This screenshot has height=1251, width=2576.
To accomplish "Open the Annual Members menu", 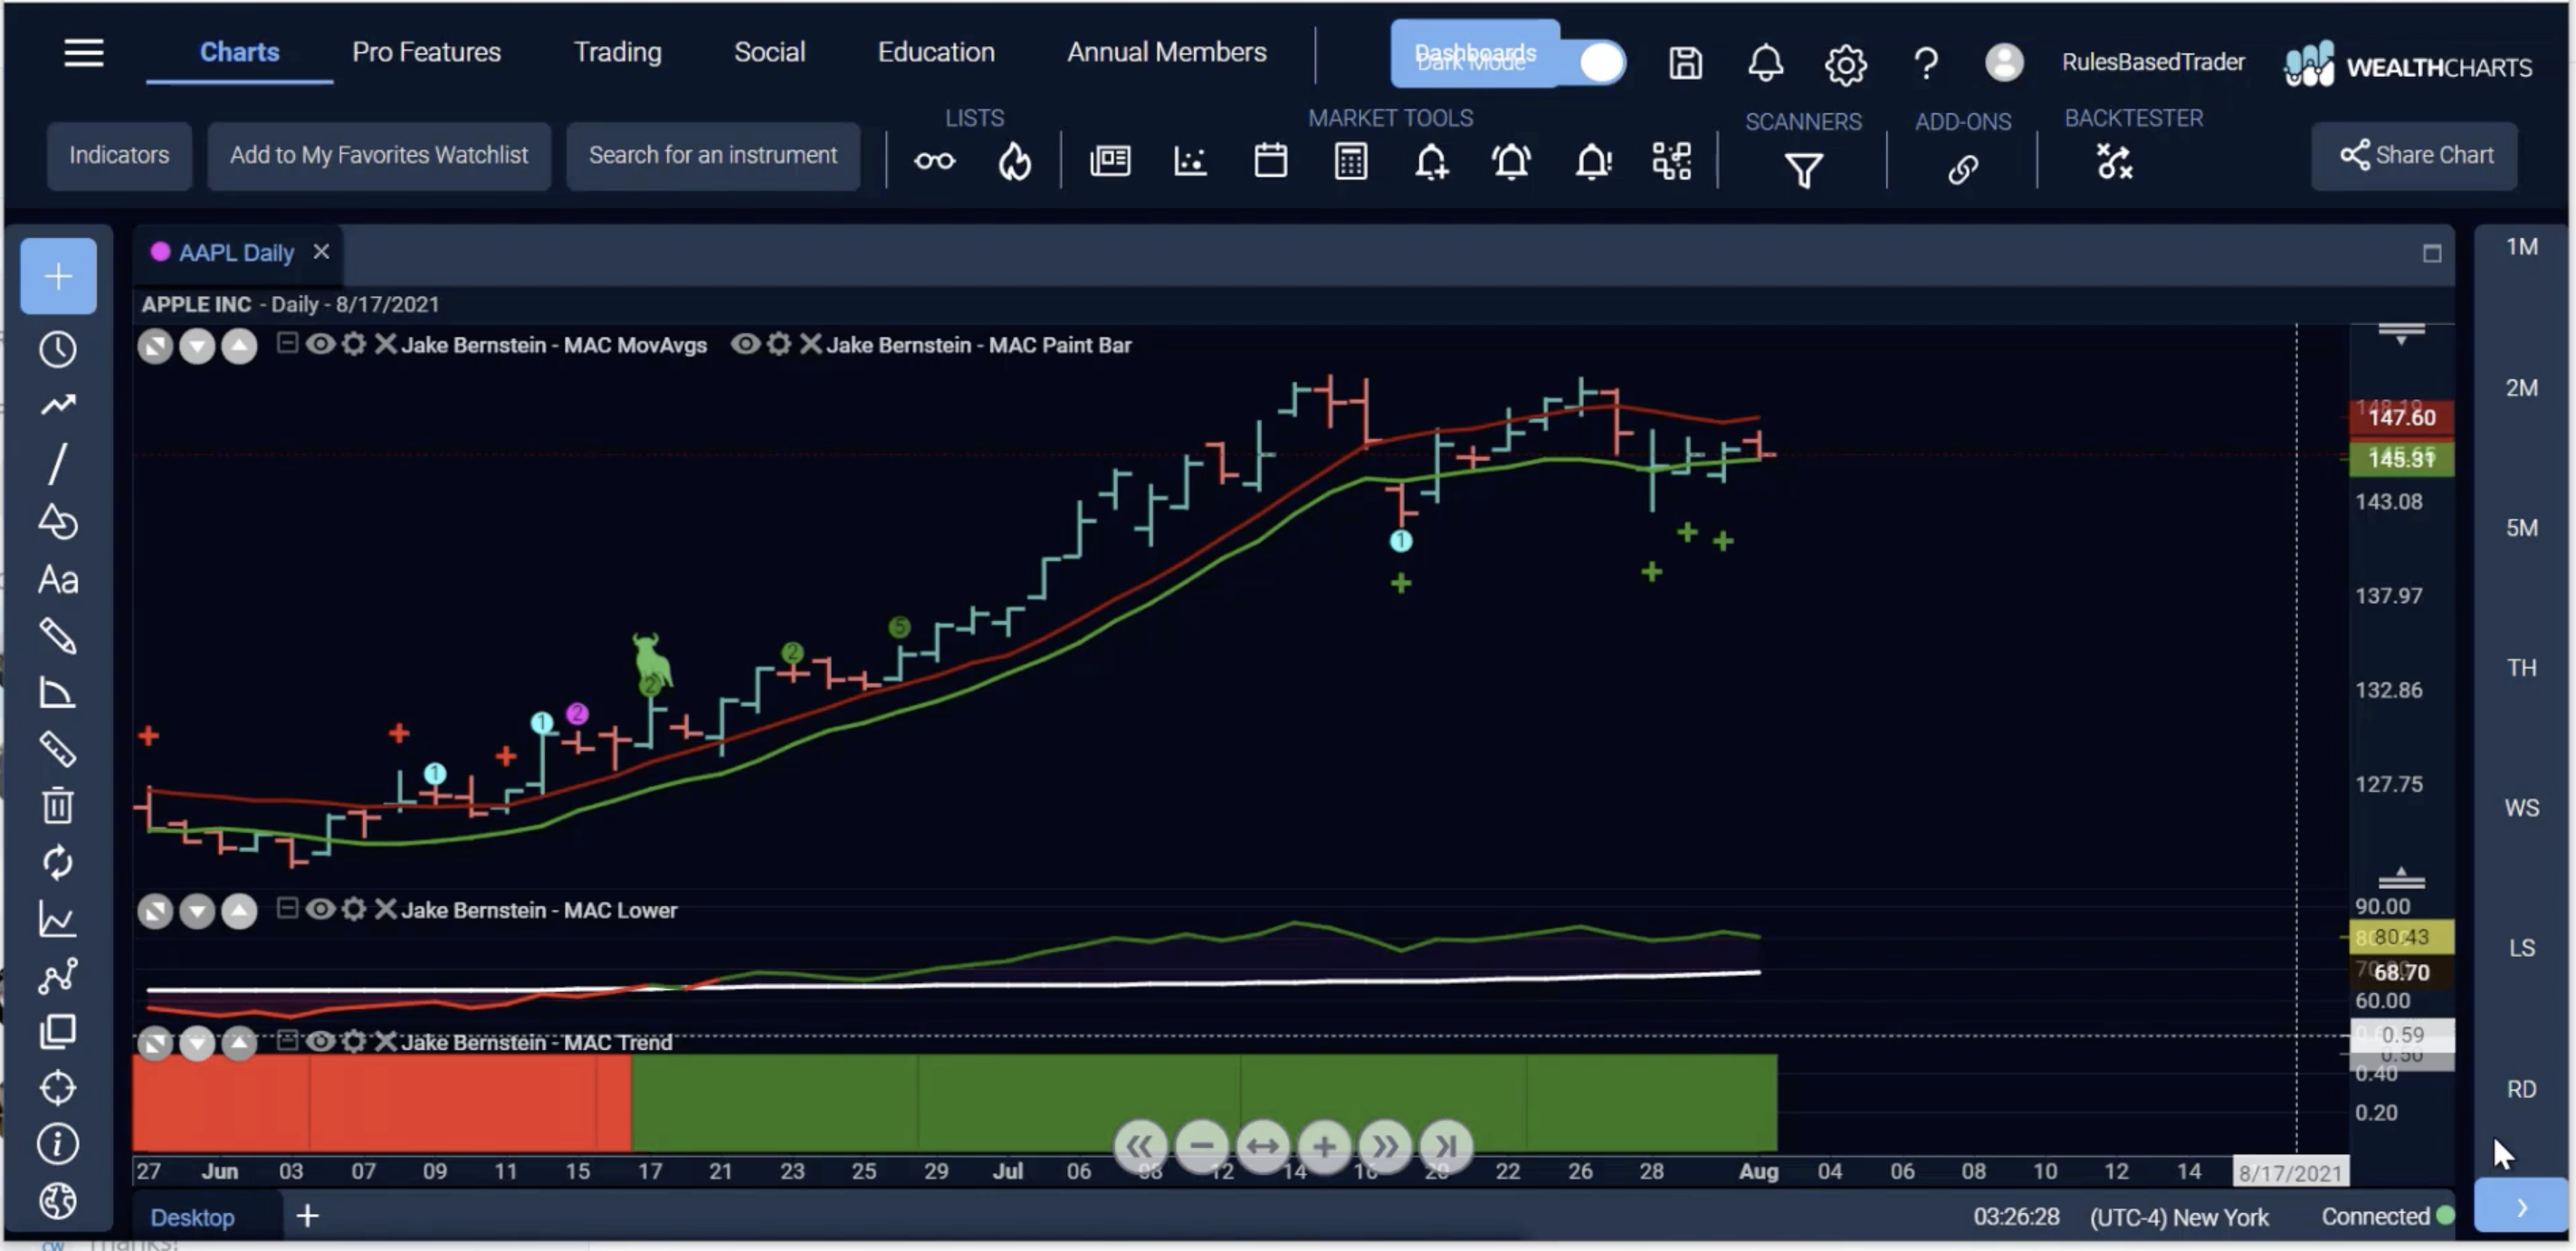I will [x=1166, y=52].
